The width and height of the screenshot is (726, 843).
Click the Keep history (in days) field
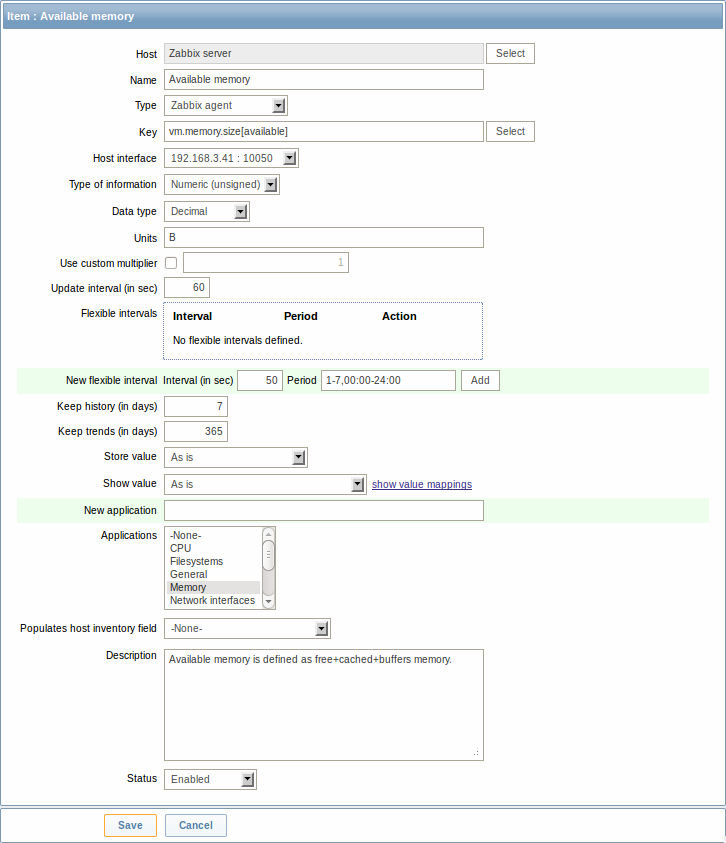196,406
